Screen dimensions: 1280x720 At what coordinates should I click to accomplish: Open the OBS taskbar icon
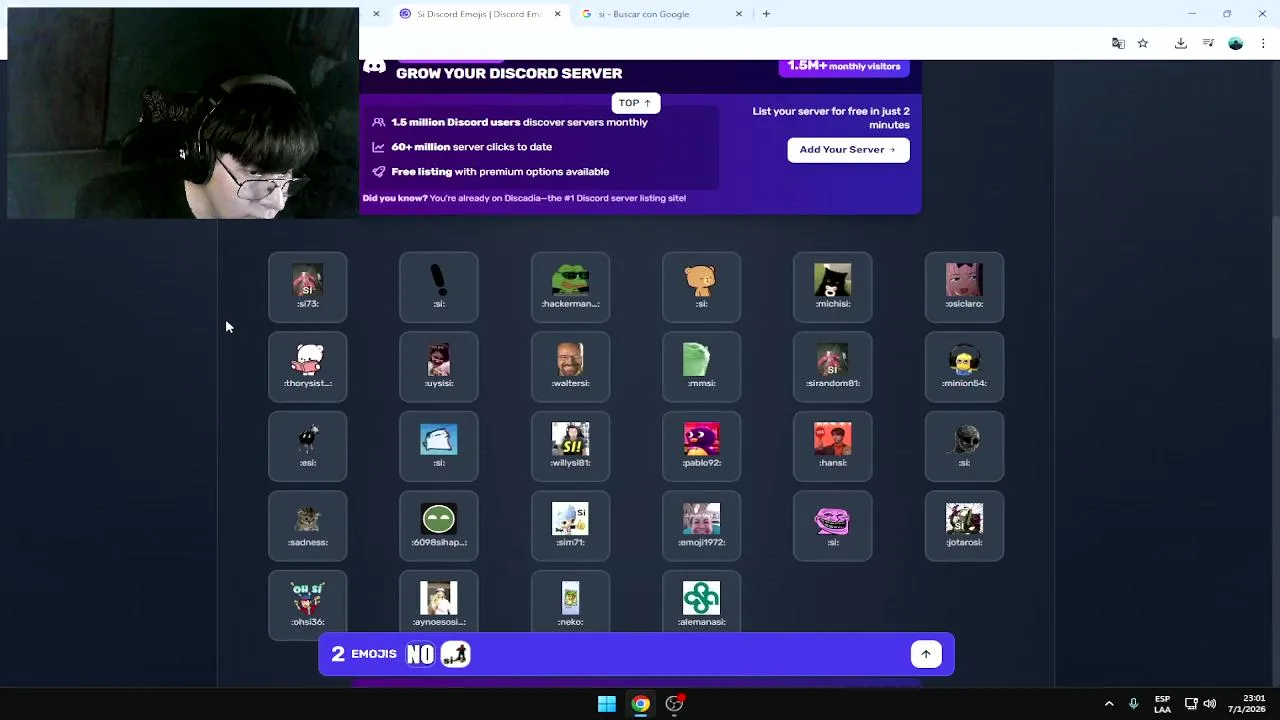675,704
